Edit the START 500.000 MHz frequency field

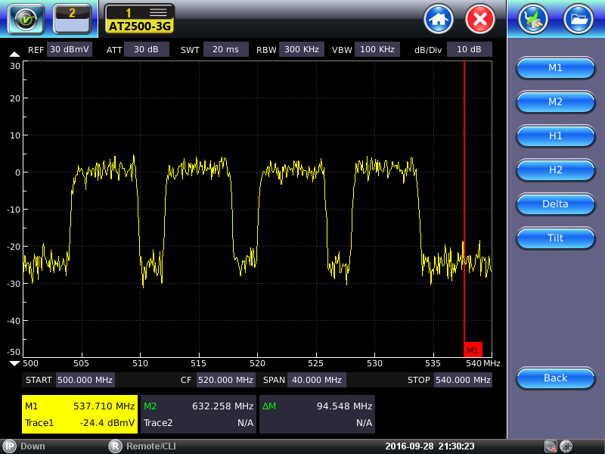(84, 380)
